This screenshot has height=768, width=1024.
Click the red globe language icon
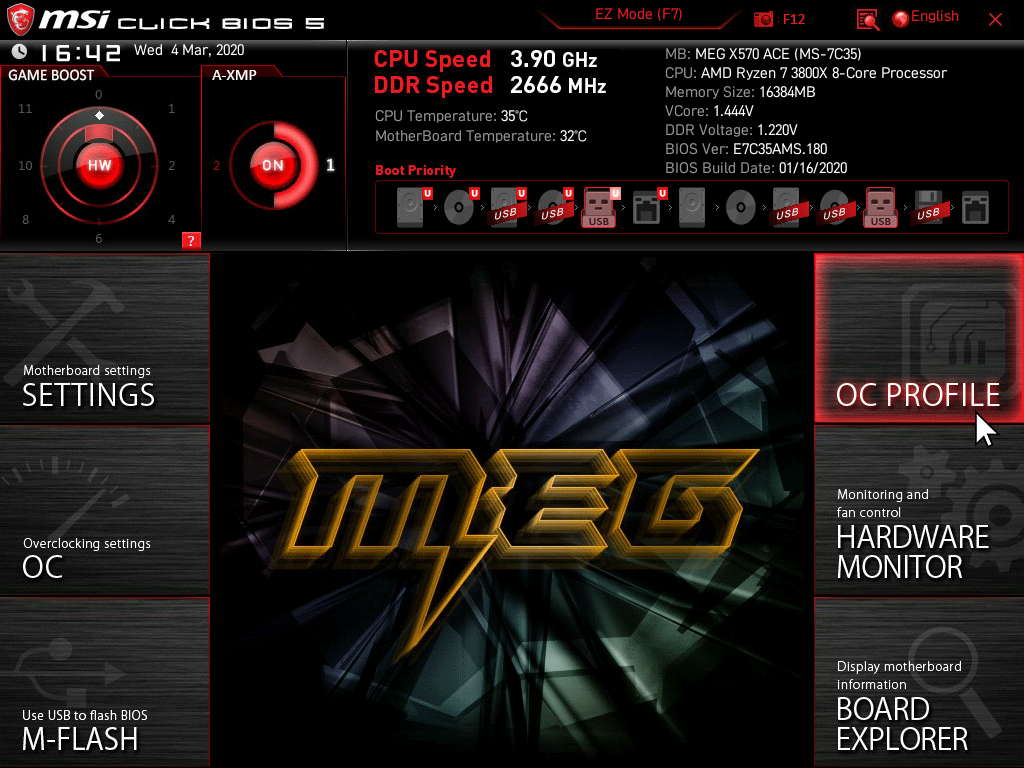tap(901, 19)
